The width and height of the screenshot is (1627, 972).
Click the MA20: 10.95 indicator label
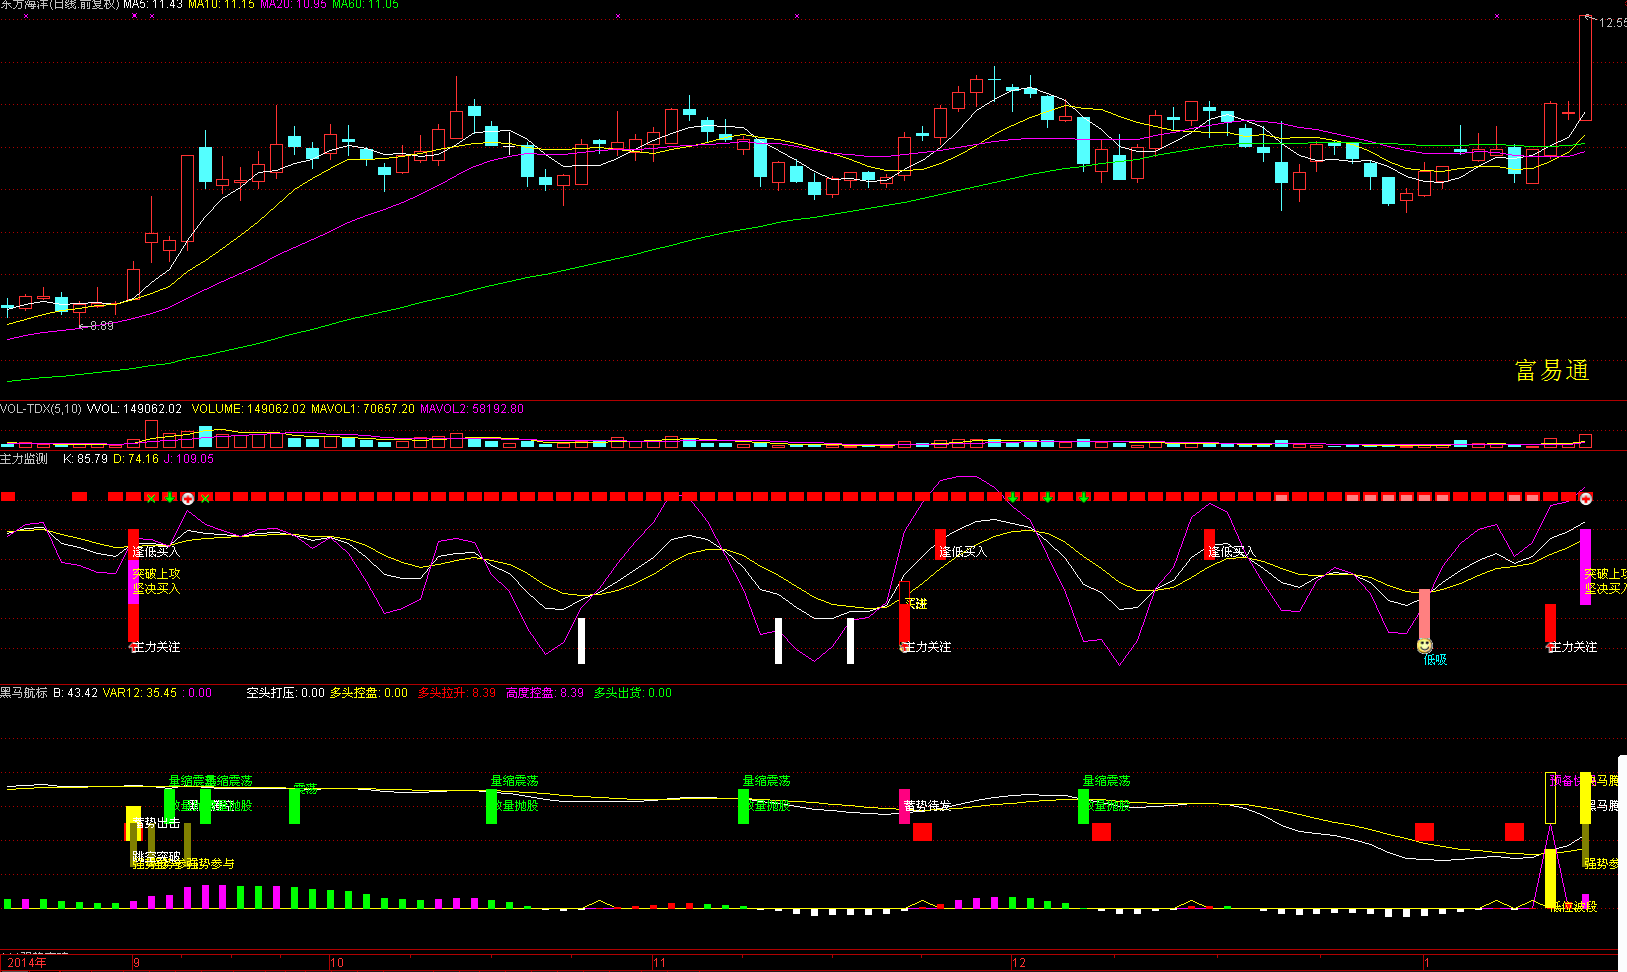coord(293,5)
